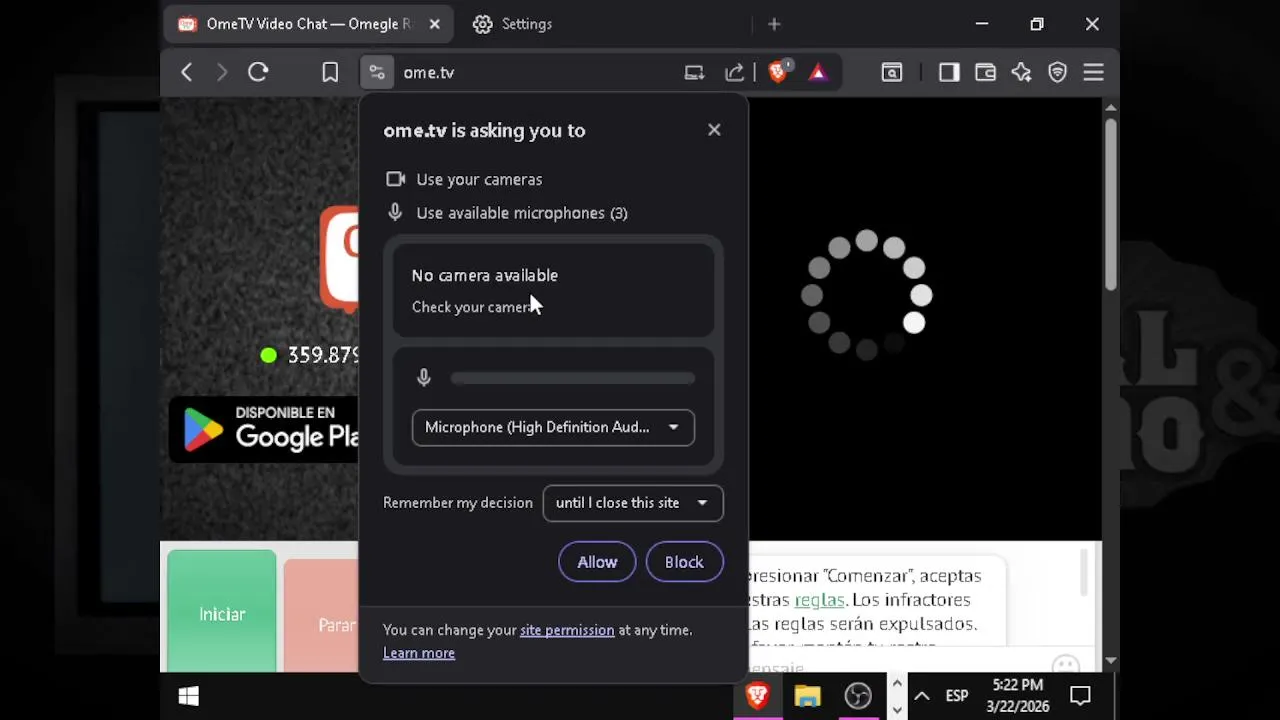This screenshot has width=1280, height=720.
Task: Open the Learn more link
Action: coord(419,653)
